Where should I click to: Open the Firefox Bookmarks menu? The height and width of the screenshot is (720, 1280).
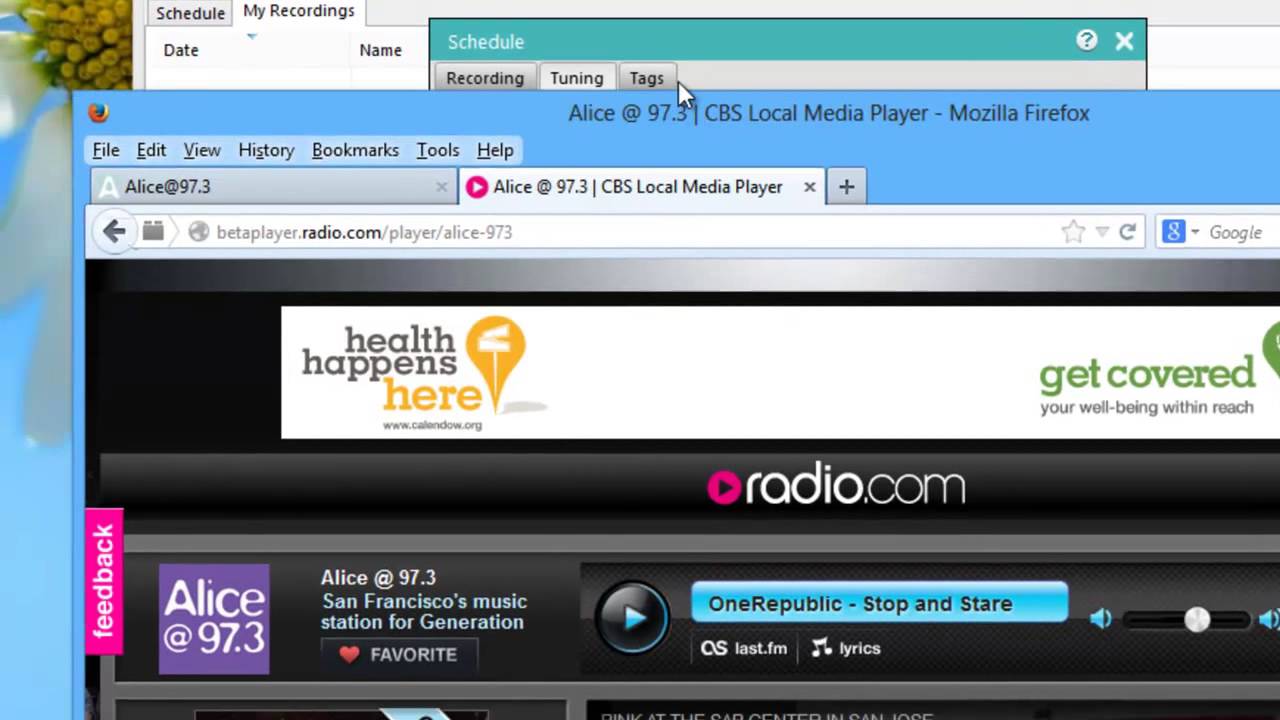[x=355, y=150]
